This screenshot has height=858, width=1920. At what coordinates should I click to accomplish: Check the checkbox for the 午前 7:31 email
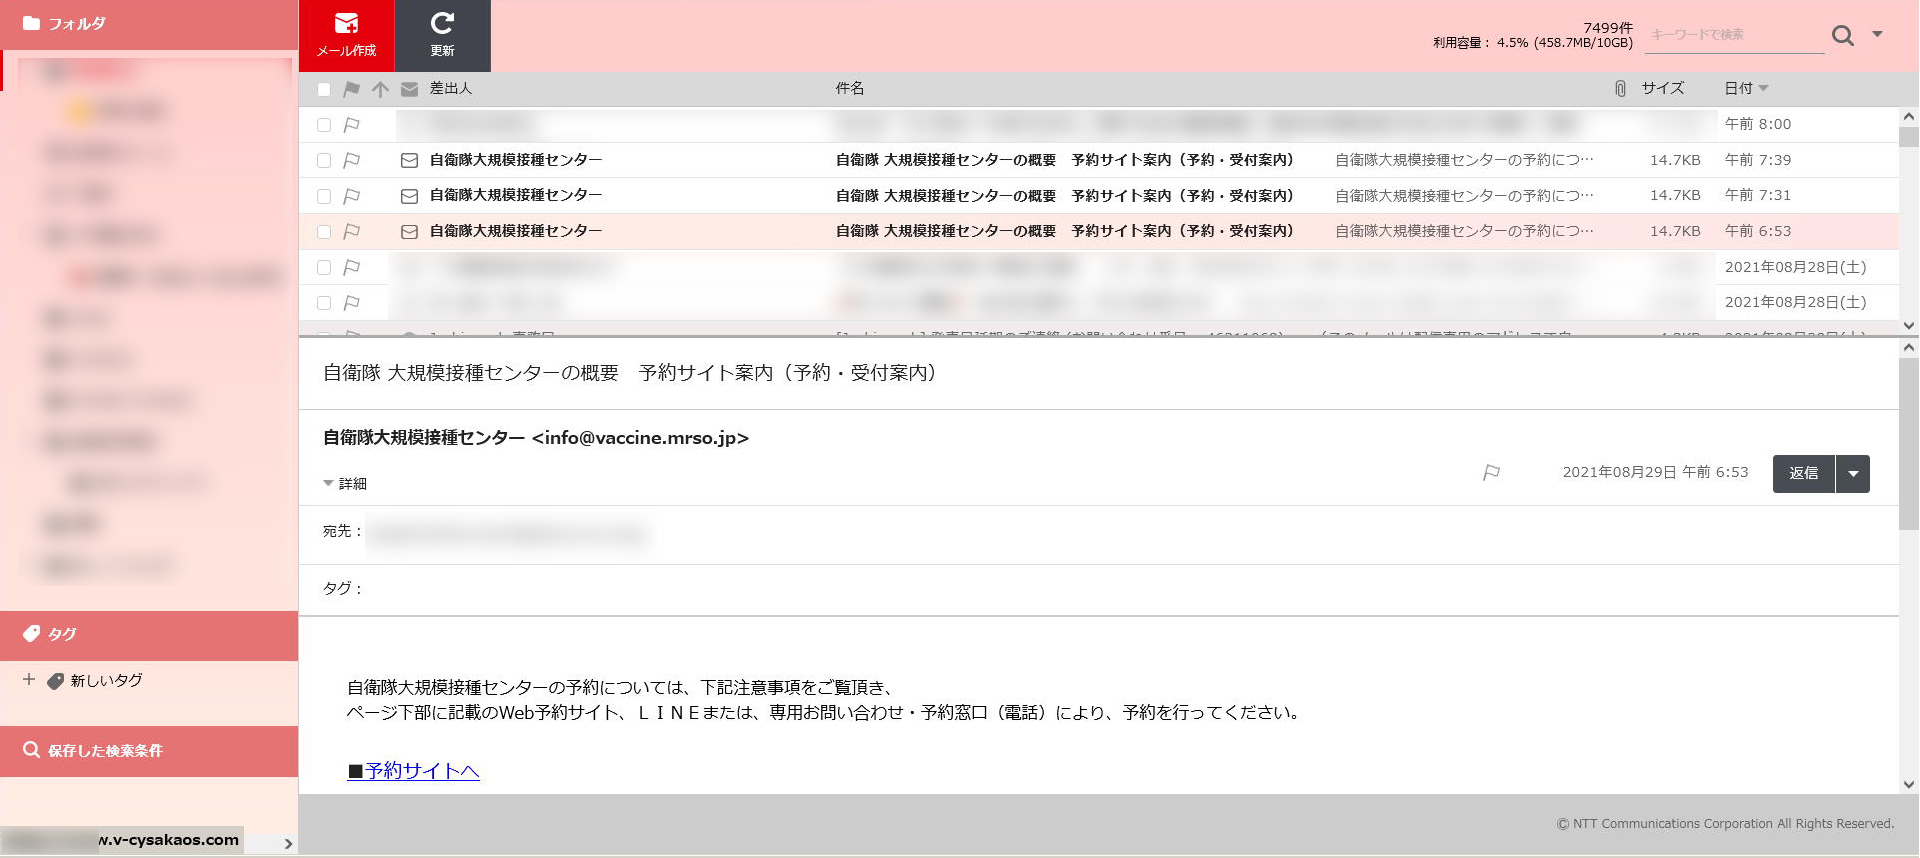[x=324, y=196]
